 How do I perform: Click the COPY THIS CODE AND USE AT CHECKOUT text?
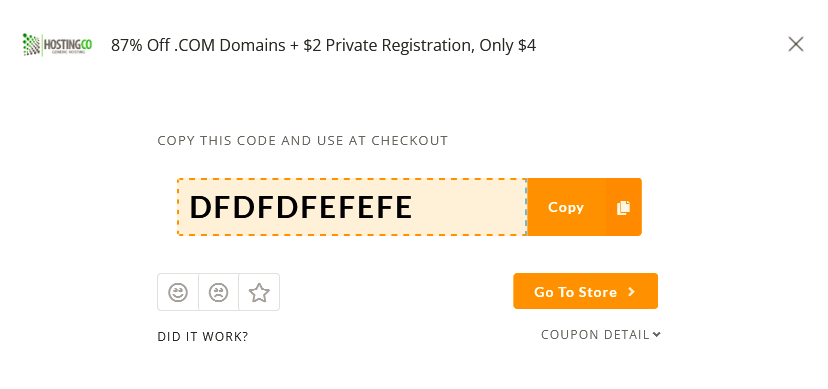(x=303, y=140)
